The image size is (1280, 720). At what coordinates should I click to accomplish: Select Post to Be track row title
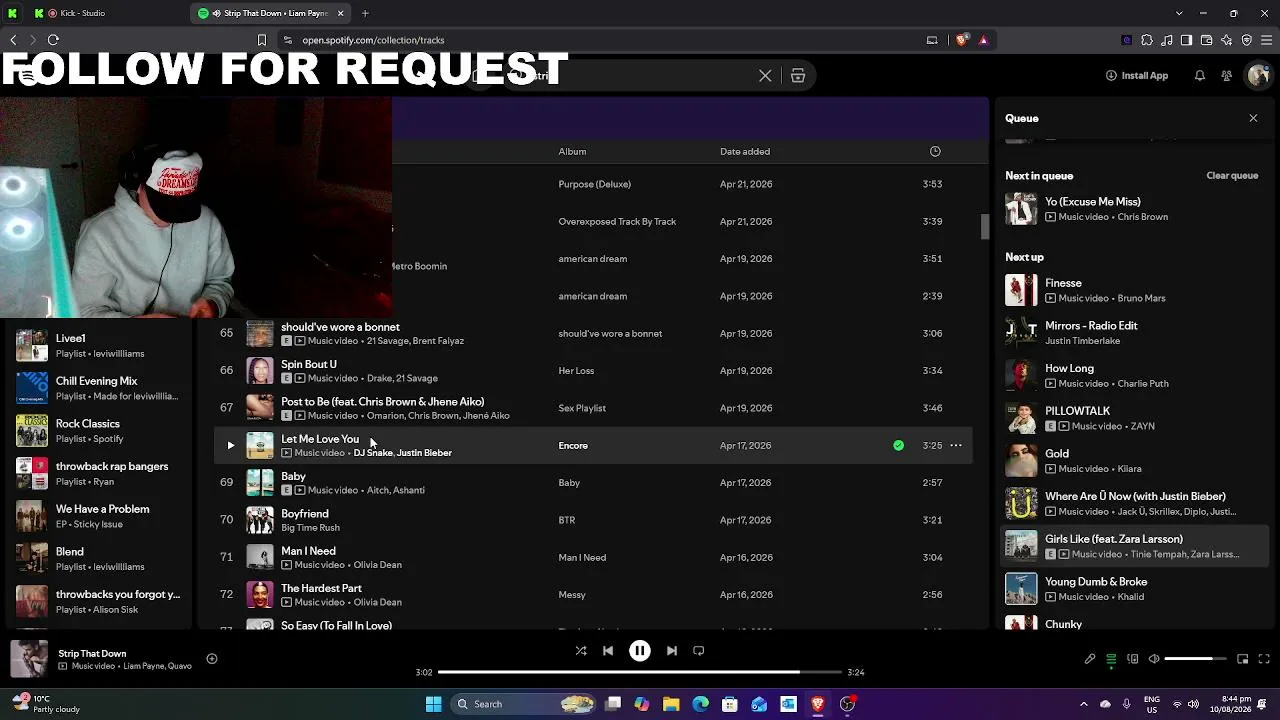click(x=382, y=402)
